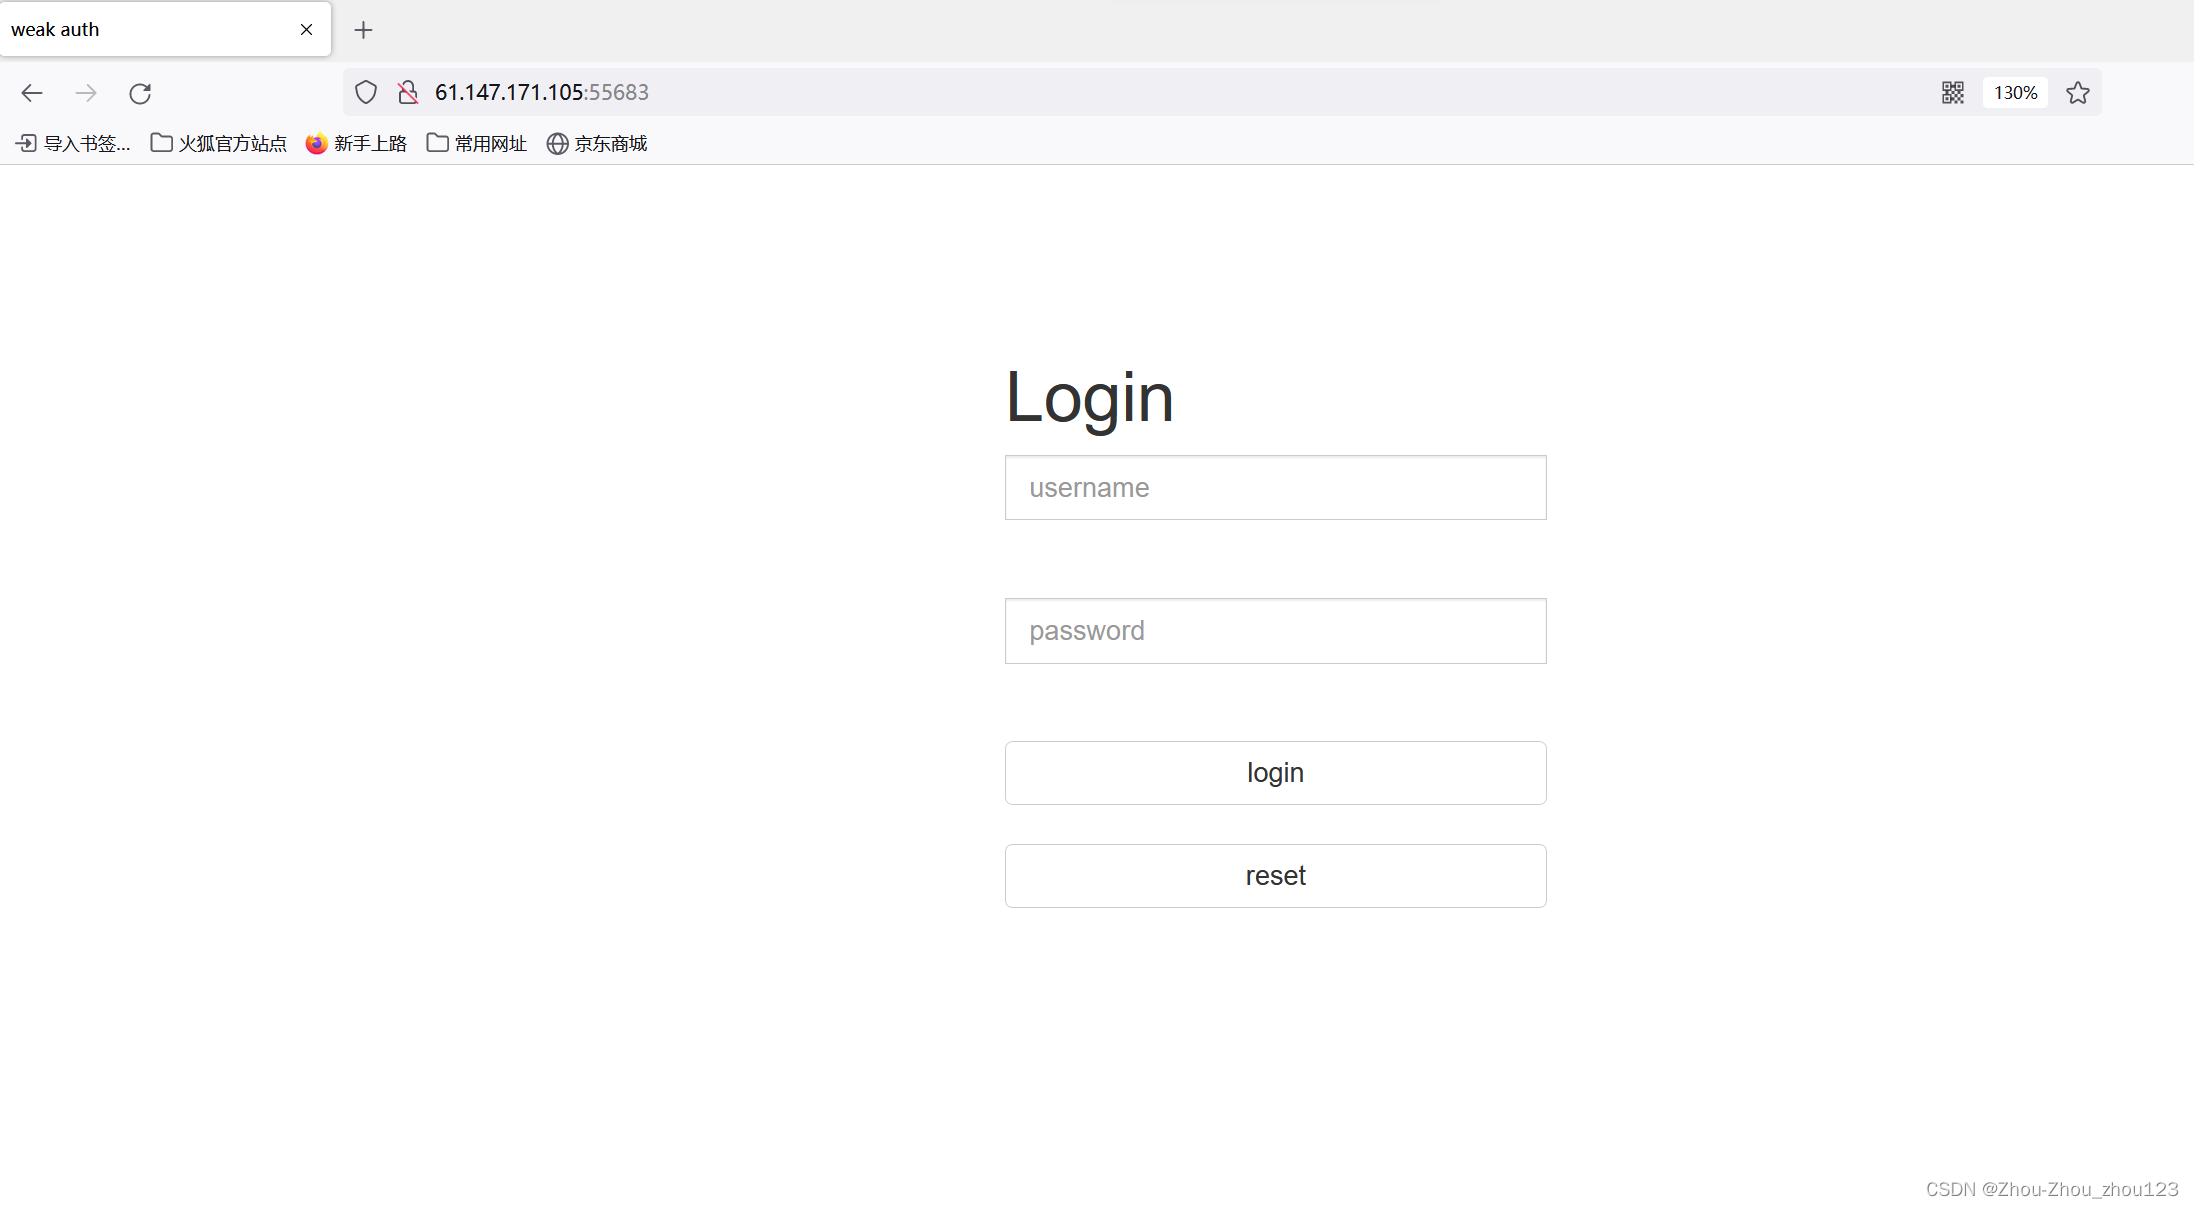Open the 火狐官方站点 bookmarks folder
The width and height of the screenshot is (2194, 1208).
point(219,143)
